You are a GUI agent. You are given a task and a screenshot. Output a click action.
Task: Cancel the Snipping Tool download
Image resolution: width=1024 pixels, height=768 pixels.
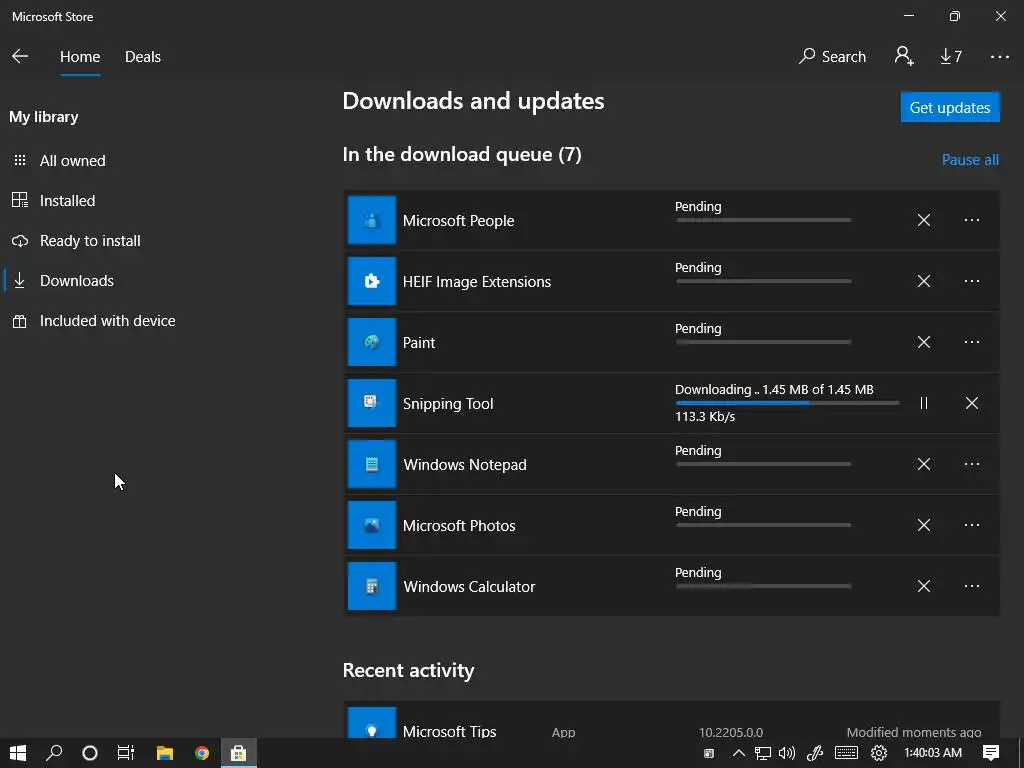(972, 403)
